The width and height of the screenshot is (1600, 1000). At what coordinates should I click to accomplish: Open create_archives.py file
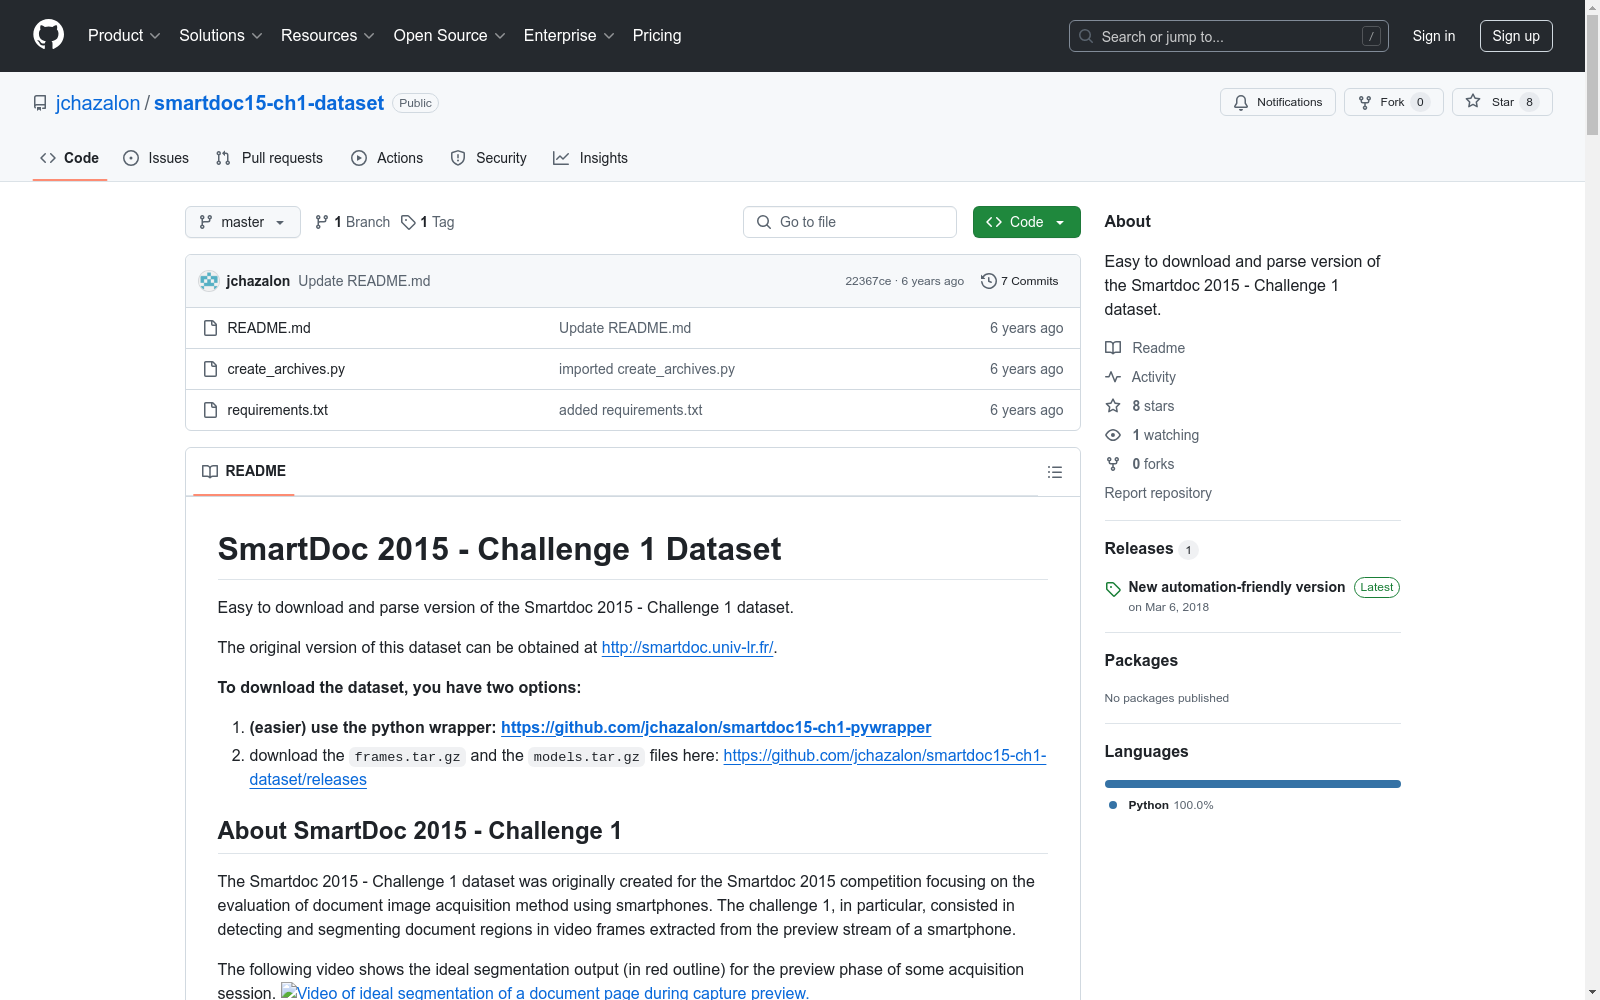[x=286, y=369]
